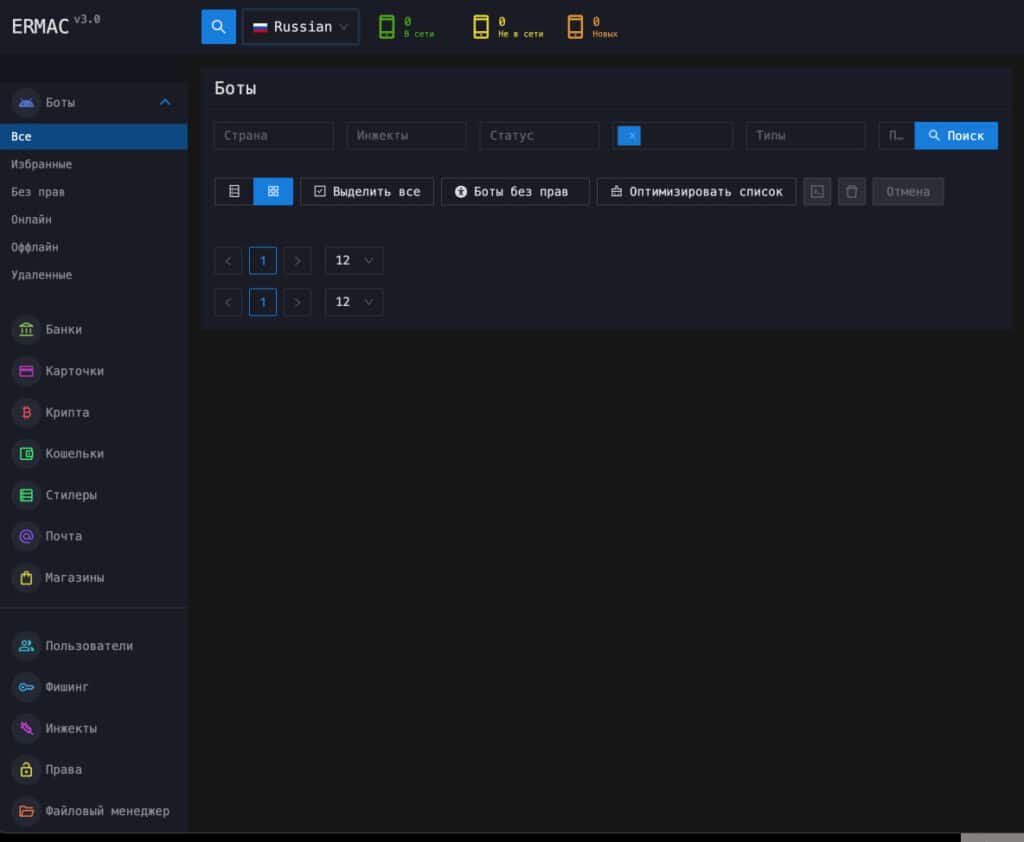The height and width of the screenshot is (842, 1024).
Task: Switch bots to list view layout
Action: click(234, 191)
